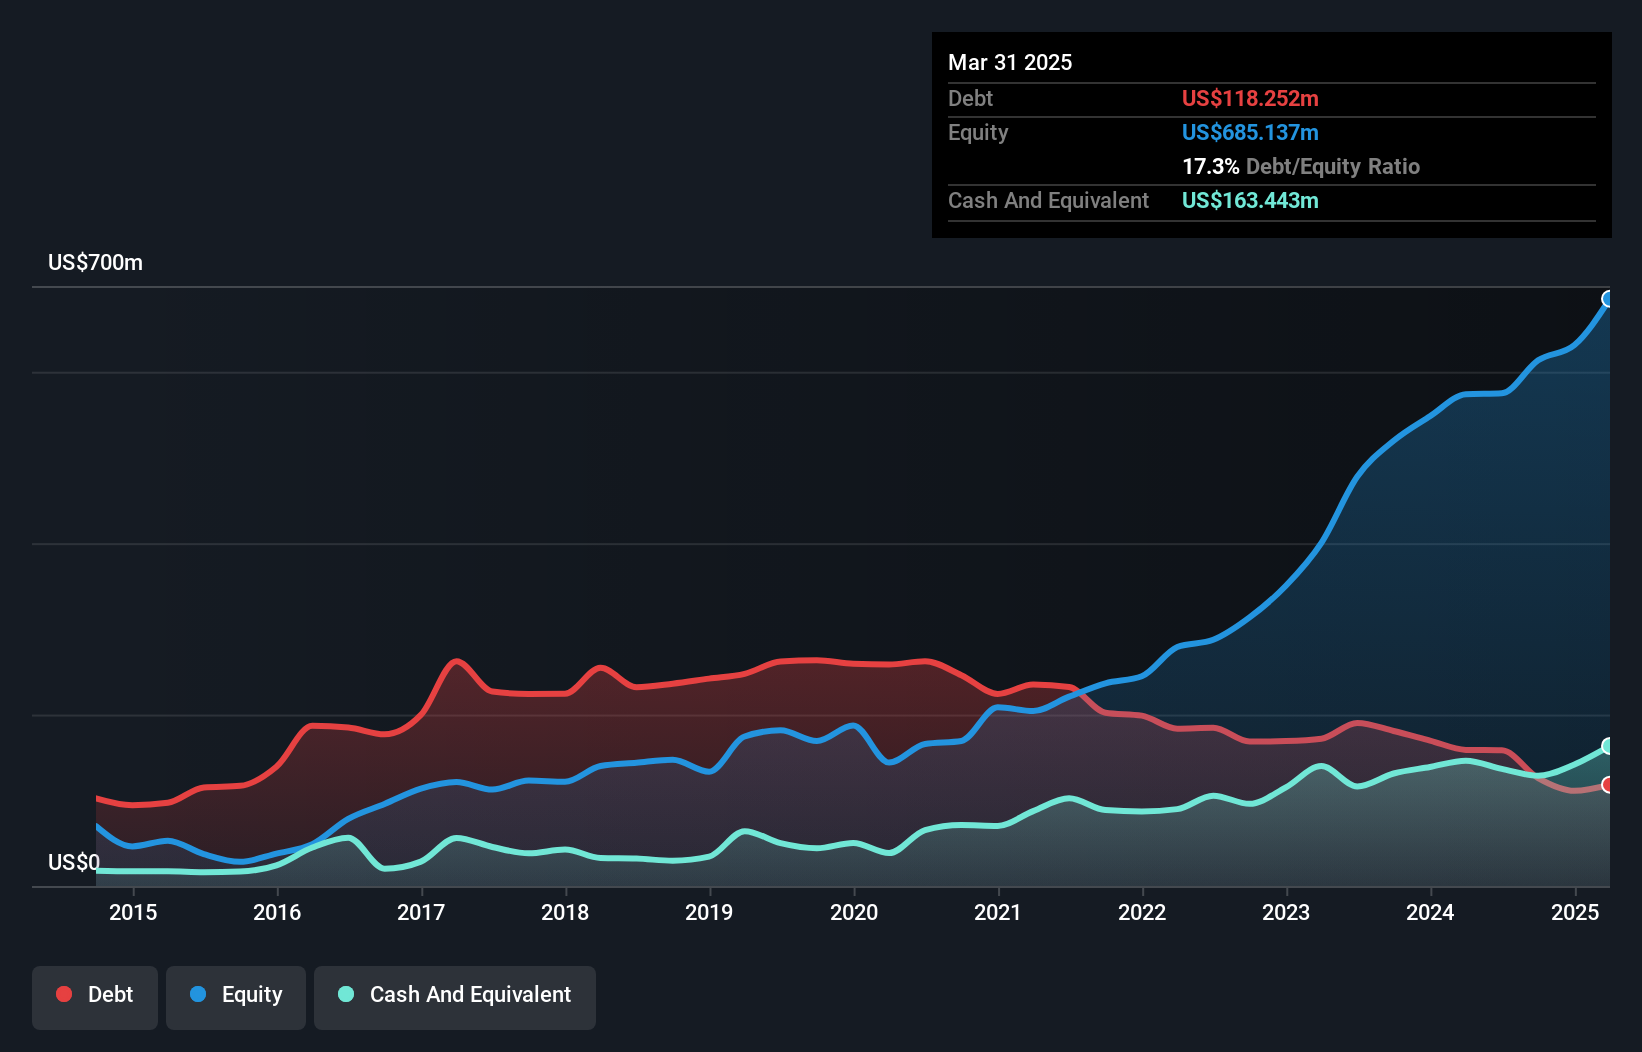
Task: Toggle the Equity series legend button
Action: coord(236,996)
